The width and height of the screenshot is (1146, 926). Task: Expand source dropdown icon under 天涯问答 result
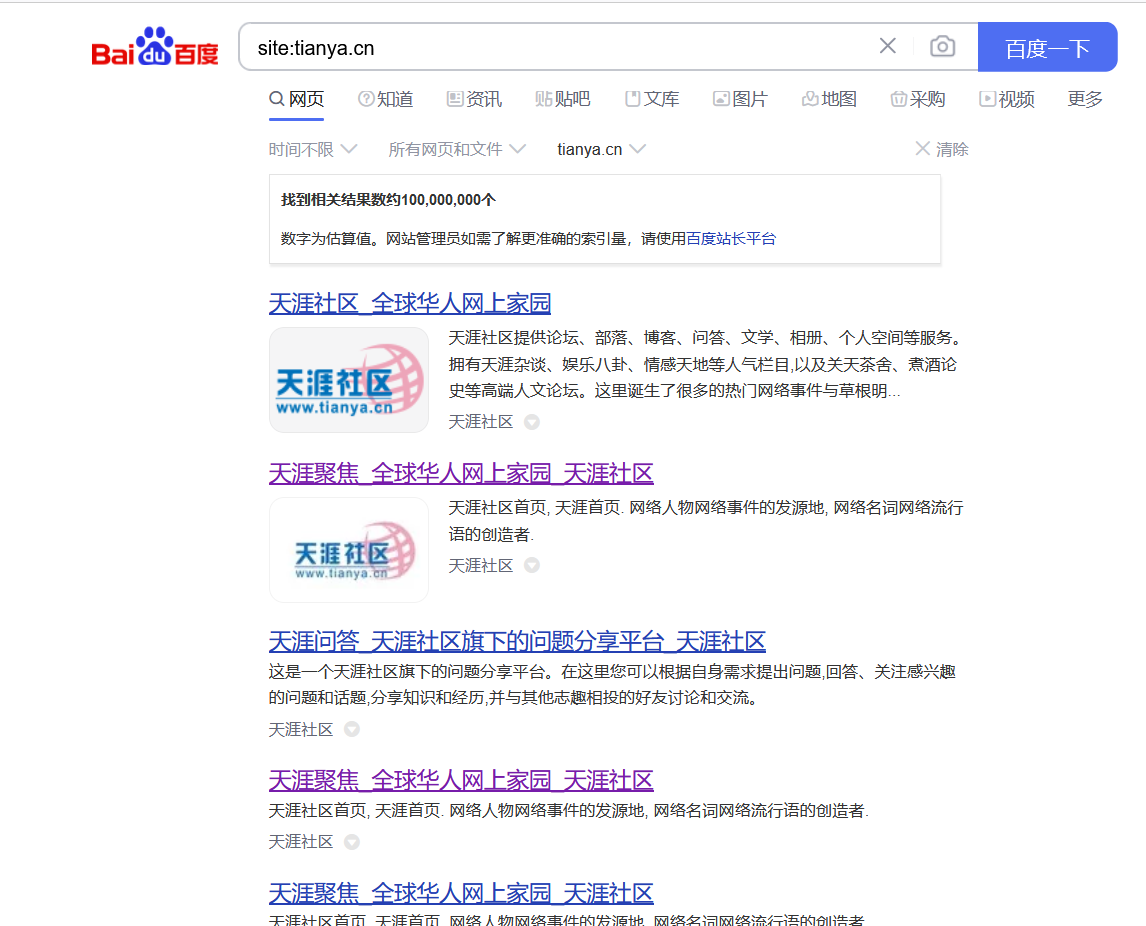[x=352, y=729]
